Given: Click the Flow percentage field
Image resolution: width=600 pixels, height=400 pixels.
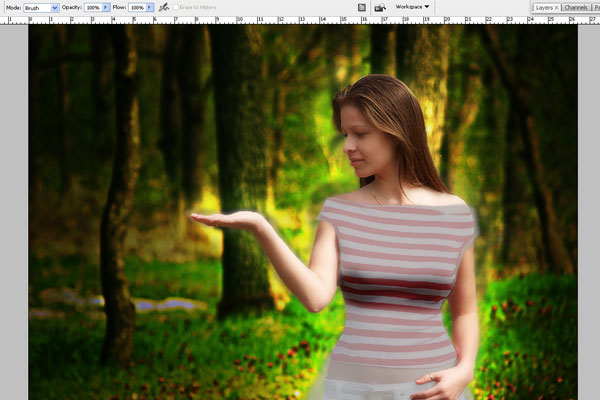Looking at the screenshot, I should 136,7.
